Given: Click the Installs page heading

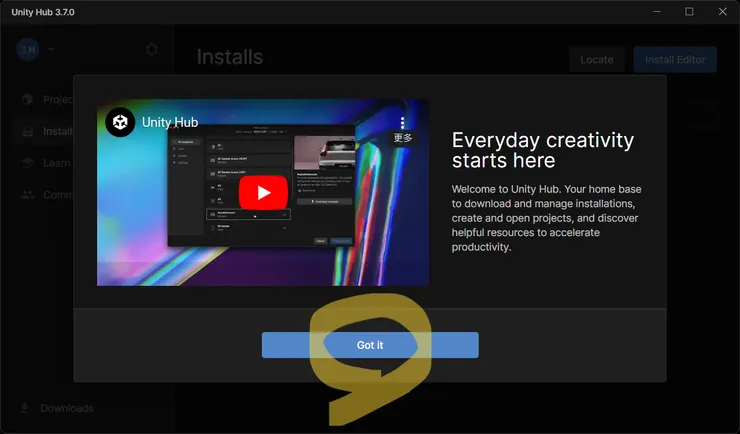Looking at the screenshot, I should (x=230, y=57).
